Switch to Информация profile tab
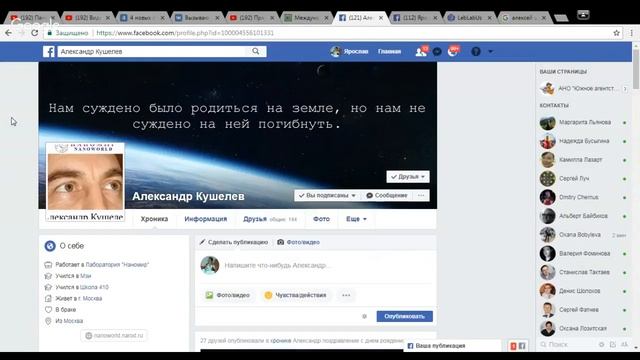Image resolution: width=640 pixels, height=360 pixels. 206,219
